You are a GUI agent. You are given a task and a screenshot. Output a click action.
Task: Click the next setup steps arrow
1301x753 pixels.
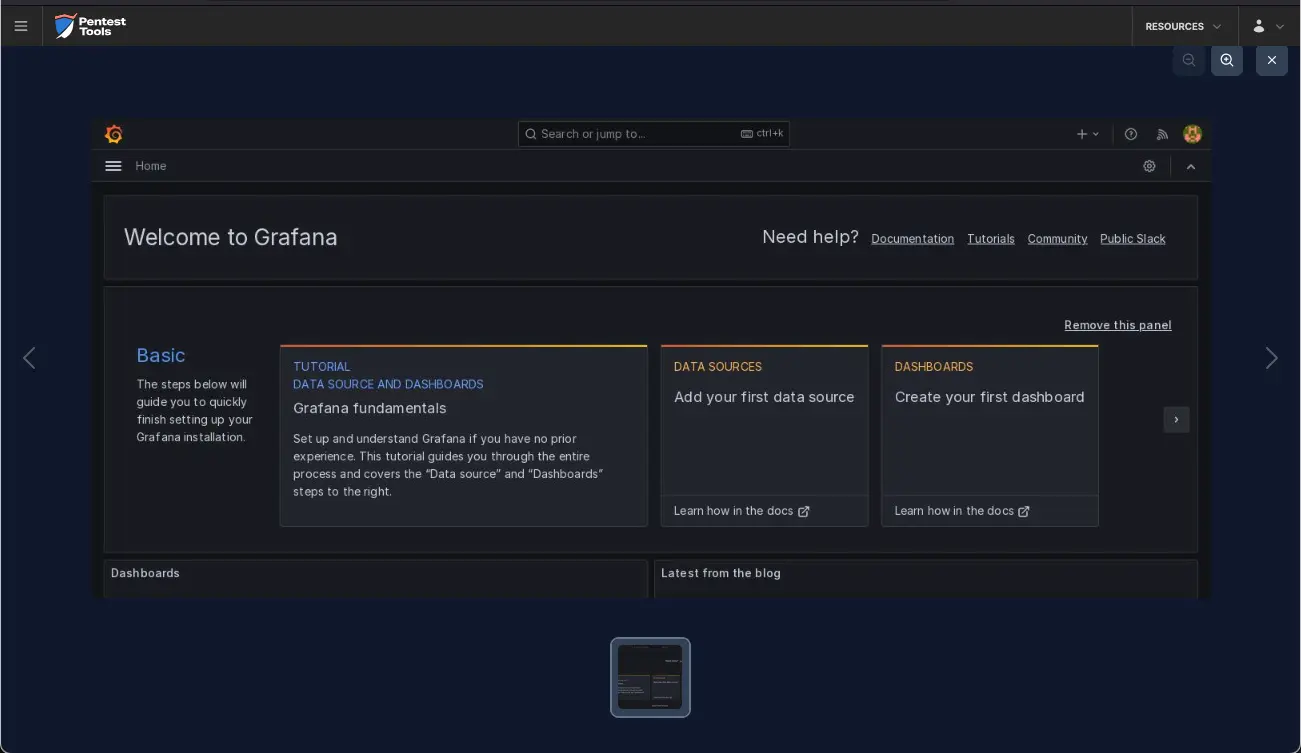coord(1176,419)
